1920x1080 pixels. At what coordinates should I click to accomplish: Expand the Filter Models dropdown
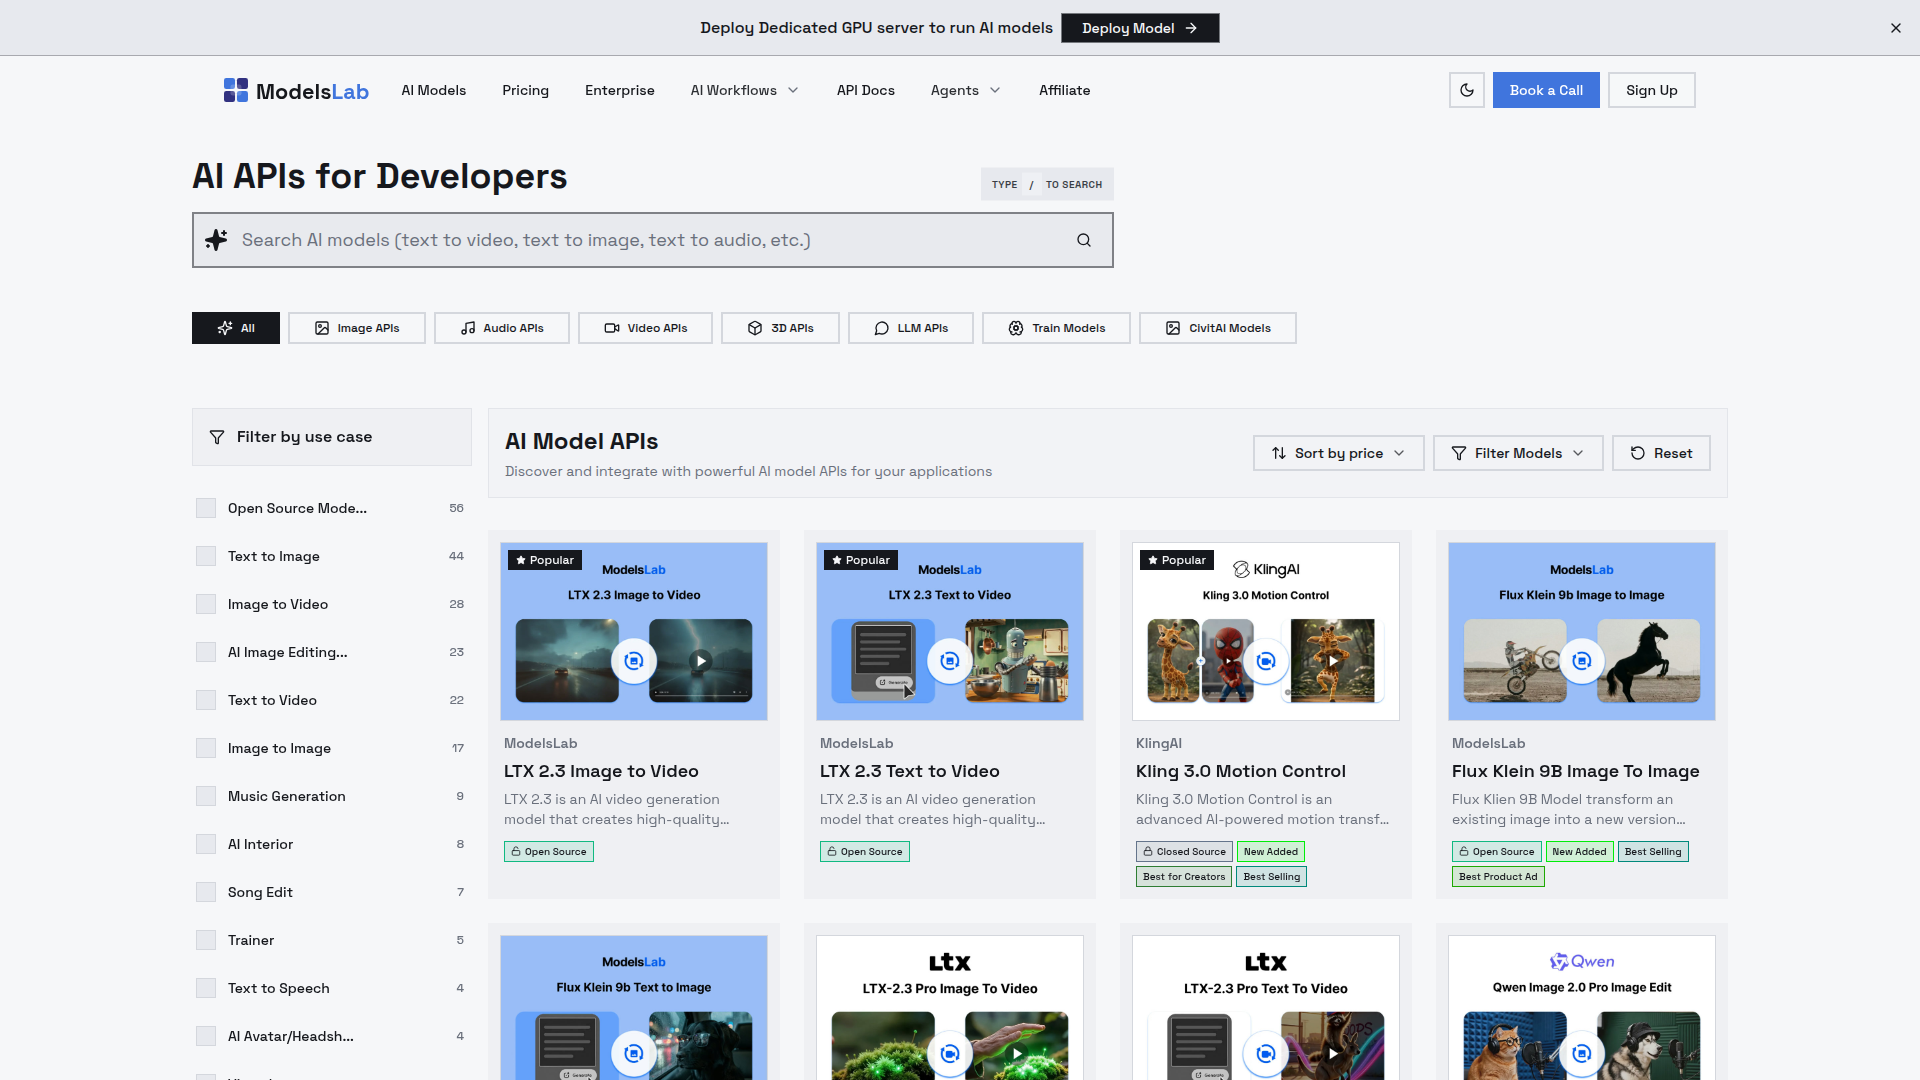click(x=1517, y=453)
